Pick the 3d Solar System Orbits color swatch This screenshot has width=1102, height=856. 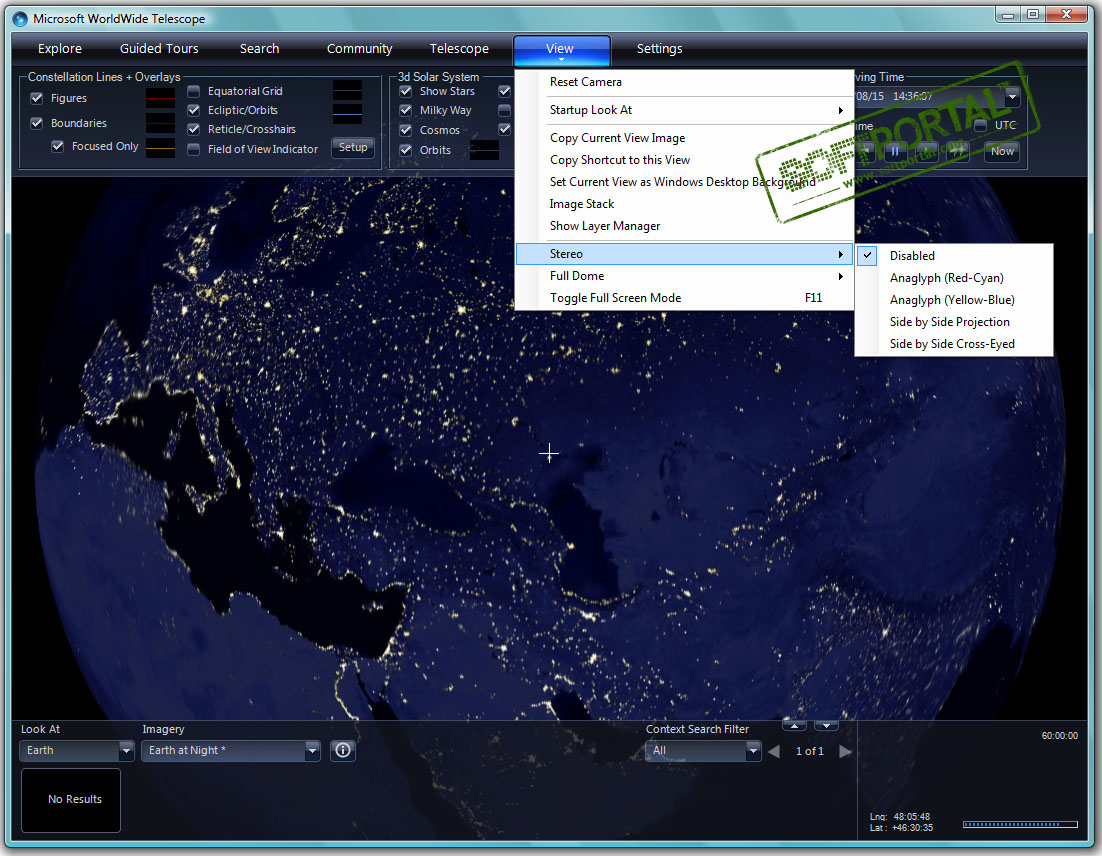click(484, 150)
